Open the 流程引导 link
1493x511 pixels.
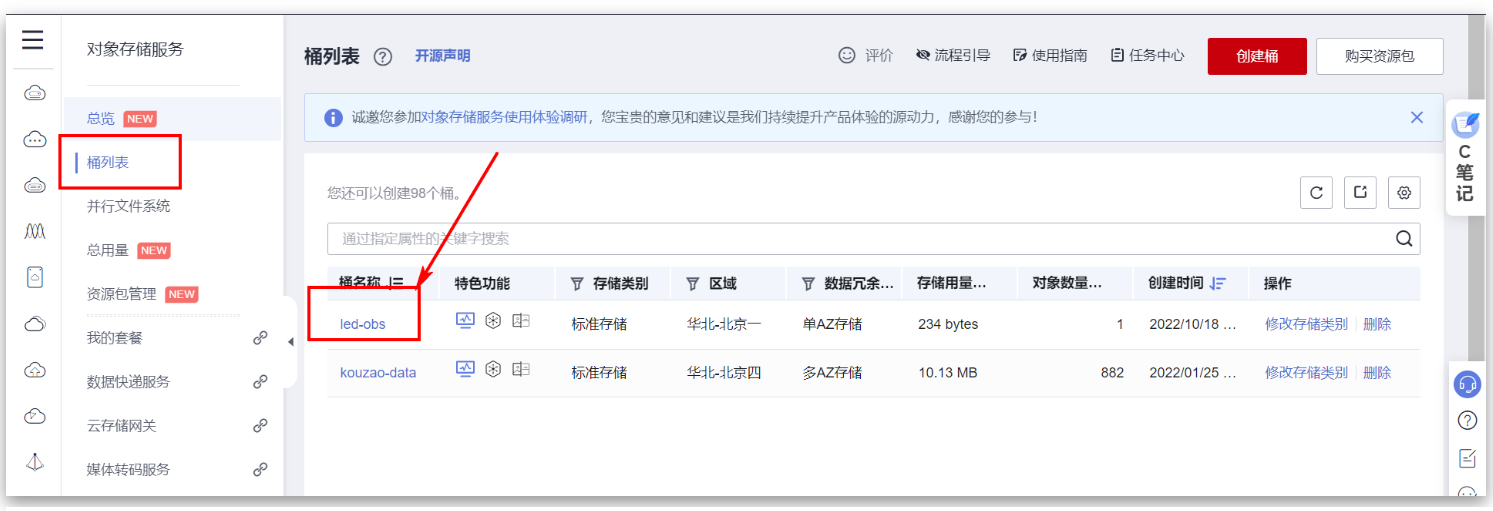click(x=953, y=56)
